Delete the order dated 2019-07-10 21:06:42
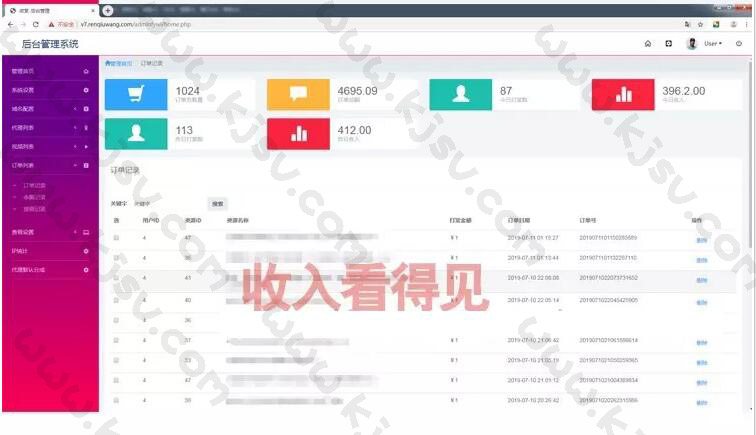 (x=702, y=343)
